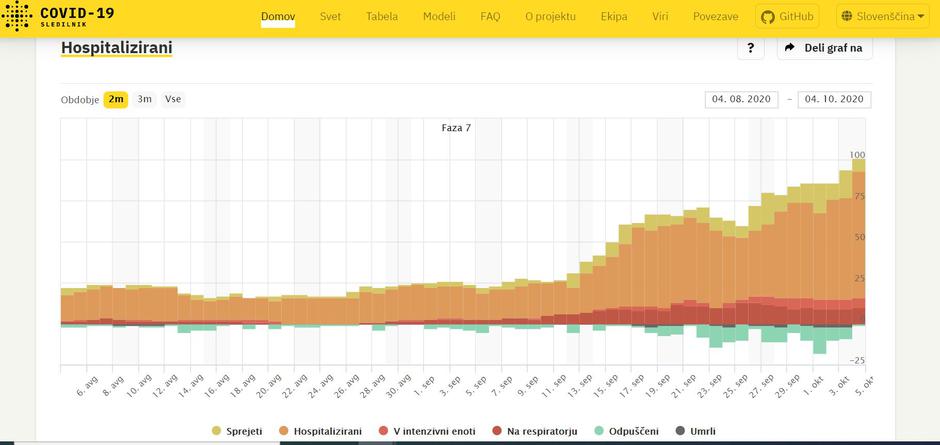Image resolution: width=940 pixels, height=445 pixels.
Task: Open the Modeli menu item
Action: point(439,17)
